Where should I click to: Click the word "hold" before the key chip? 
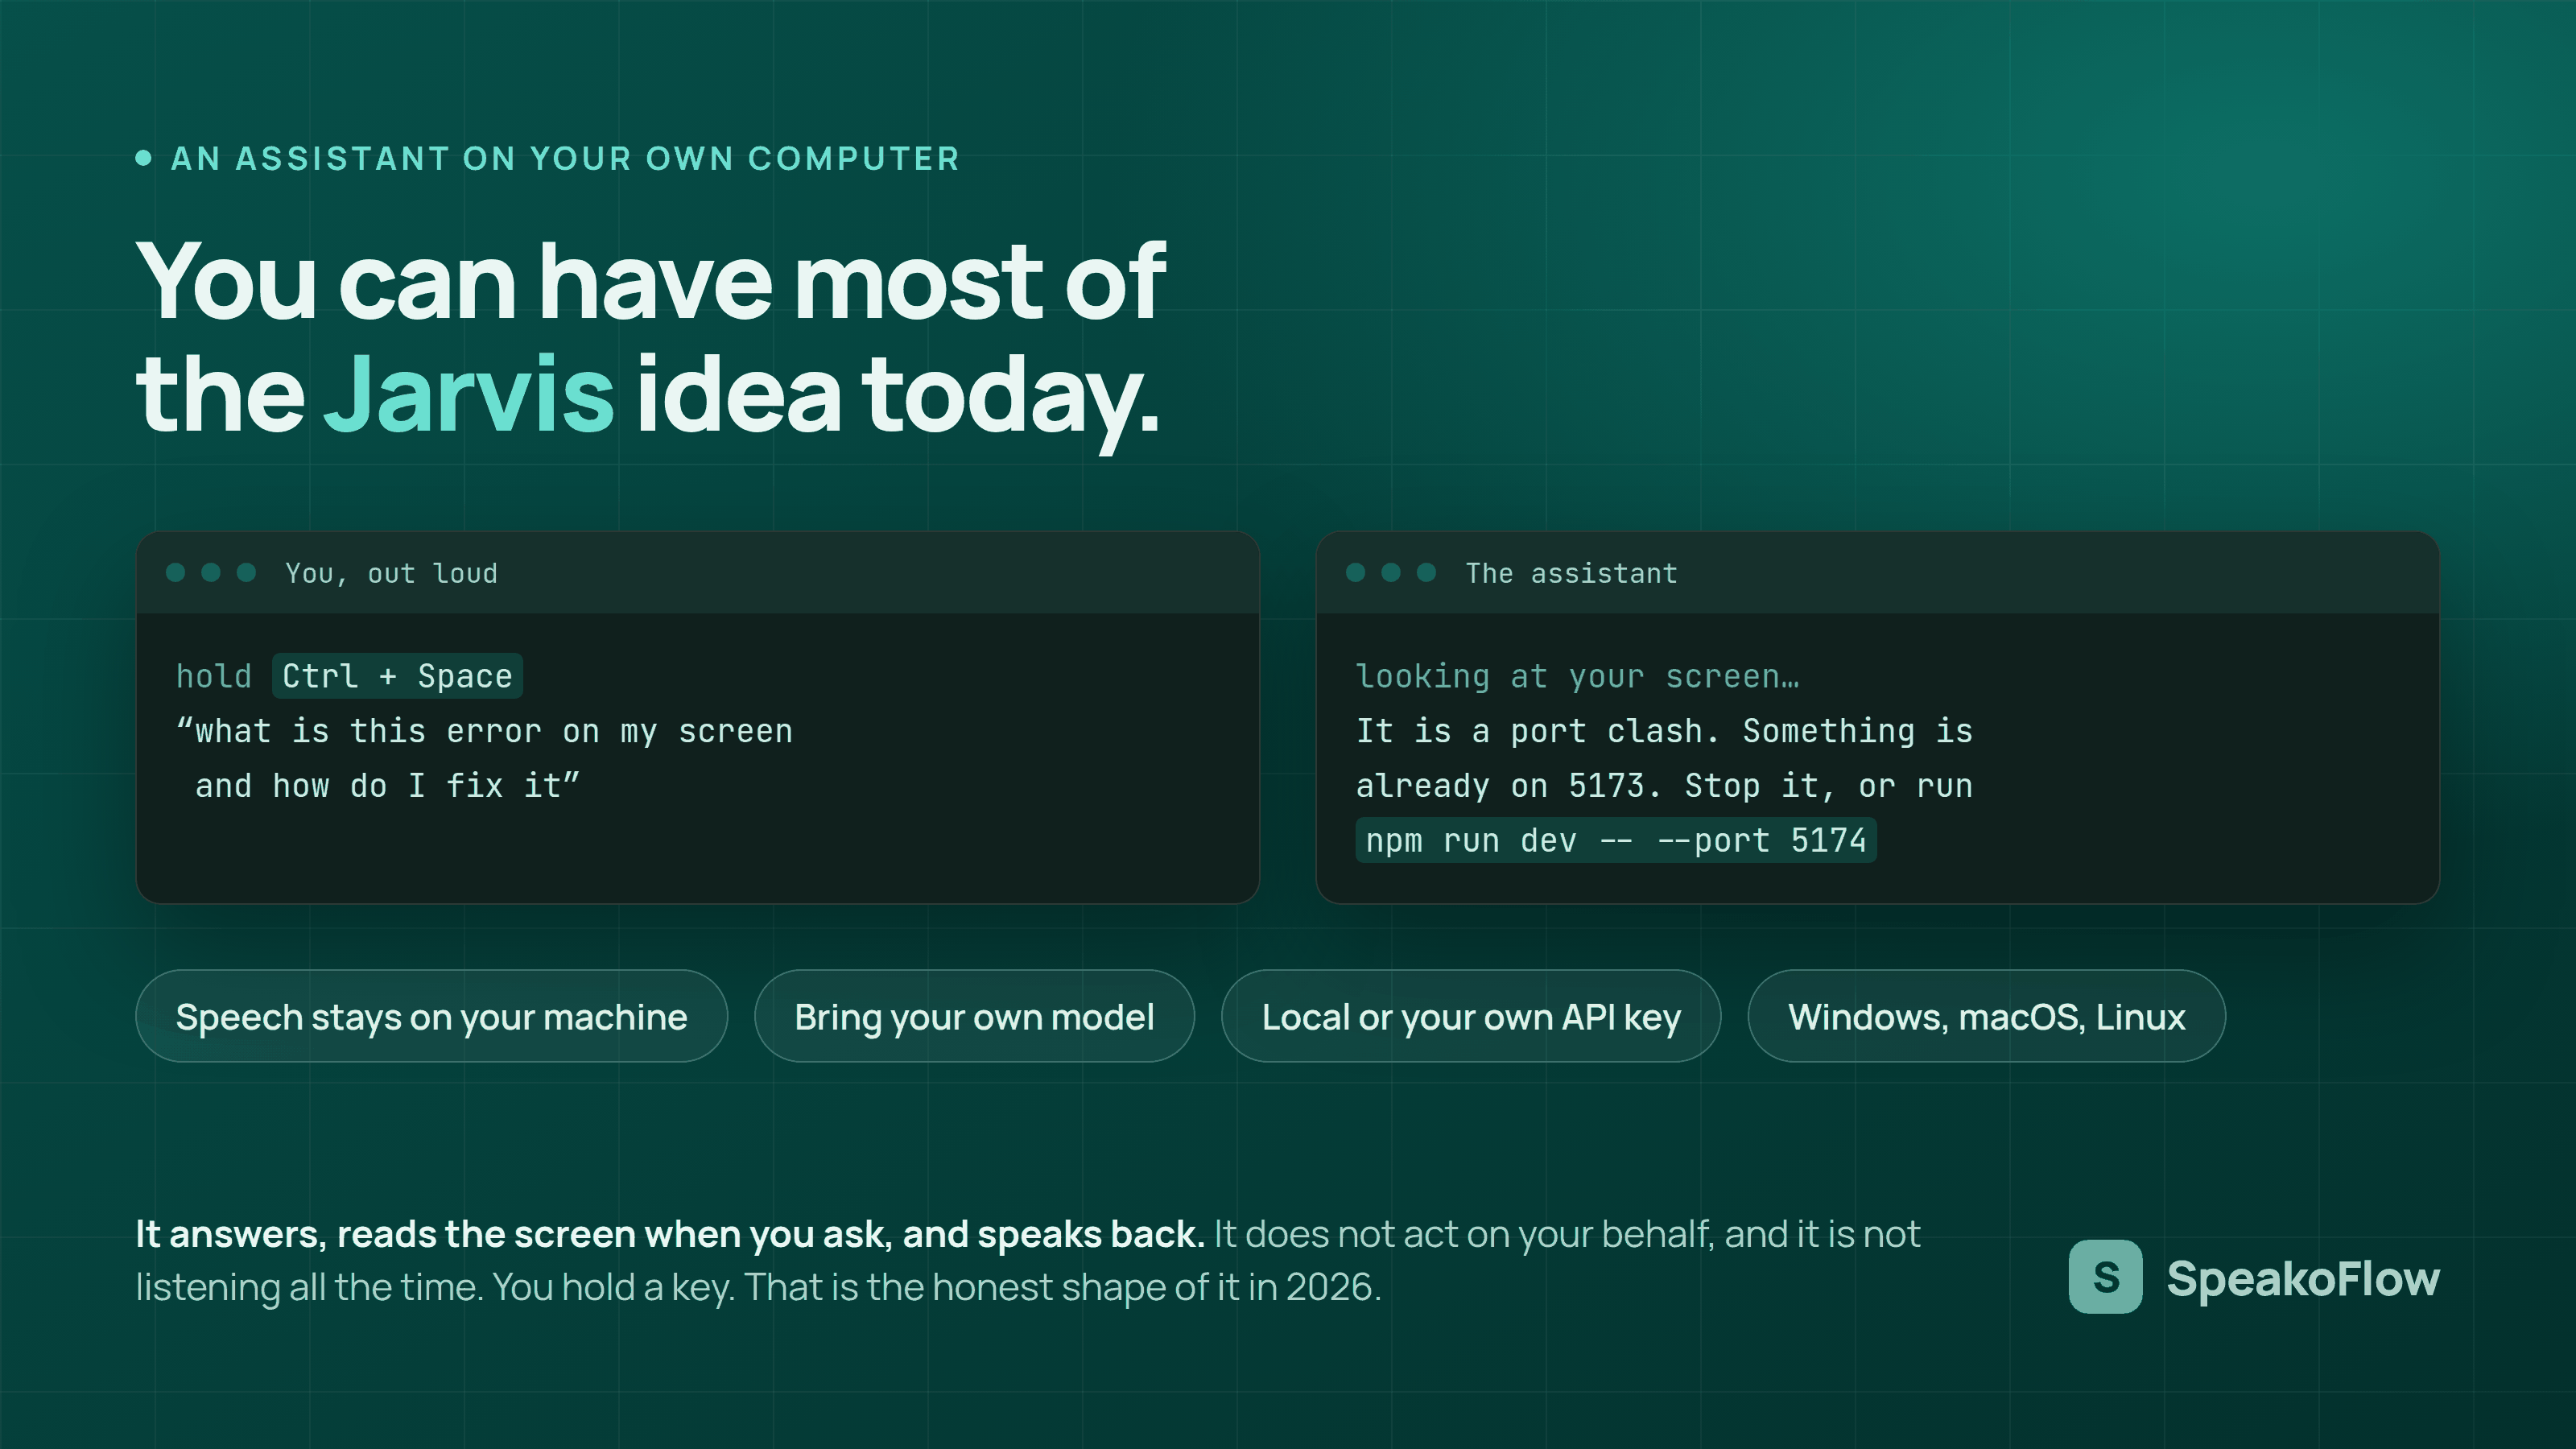[214, 677]
